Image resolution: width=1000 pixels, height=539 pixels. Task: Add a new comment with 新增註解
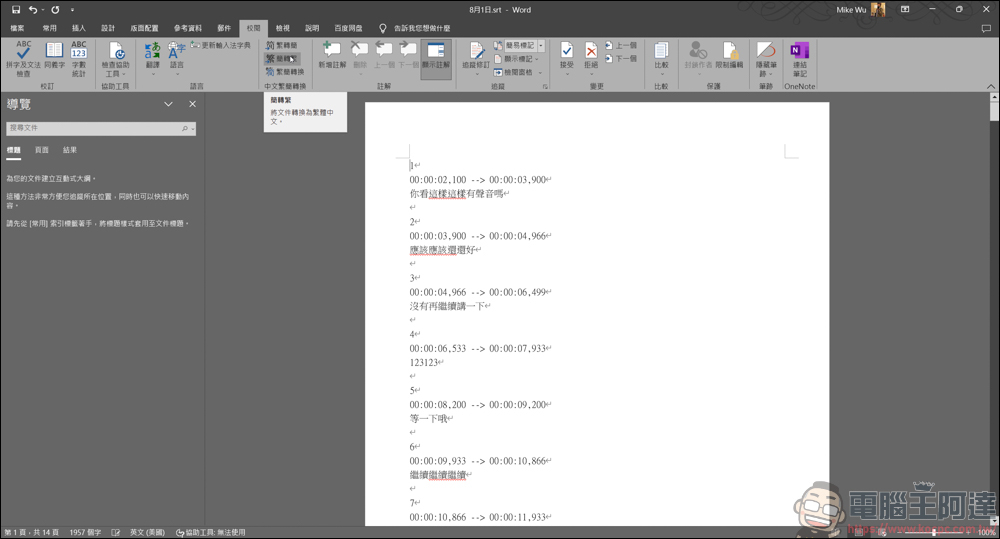[x=332, y=55]
